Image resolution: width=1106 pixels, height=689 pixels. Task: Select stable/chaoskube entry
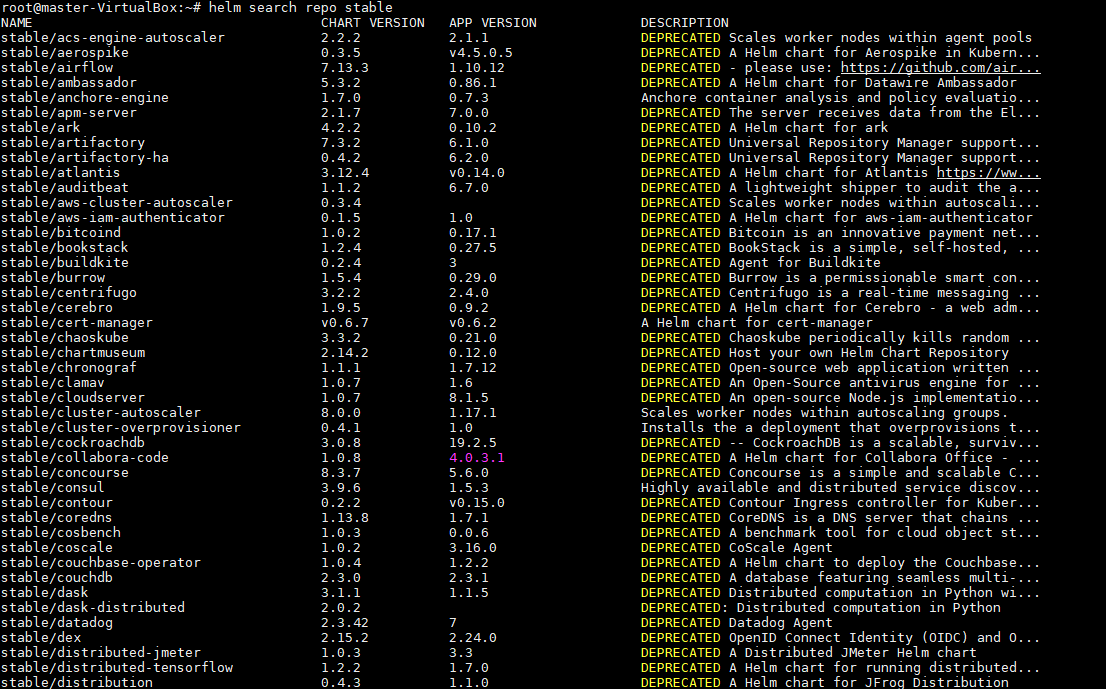click(65, 338)
